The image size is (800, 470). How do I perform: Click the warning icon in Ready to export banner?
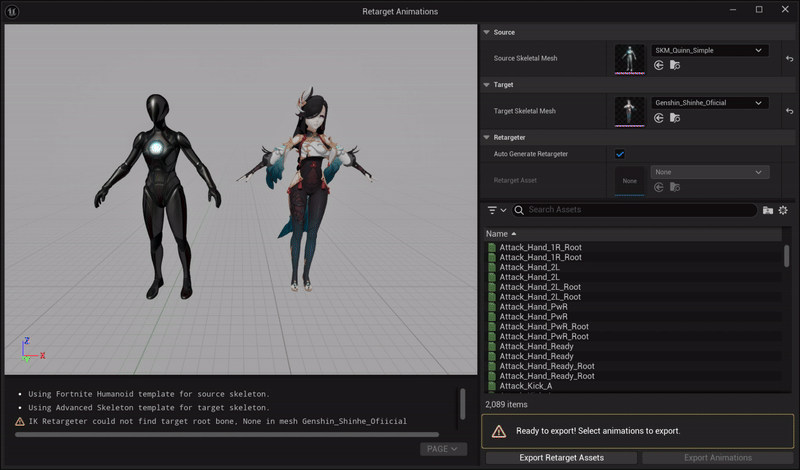[498, 431]
